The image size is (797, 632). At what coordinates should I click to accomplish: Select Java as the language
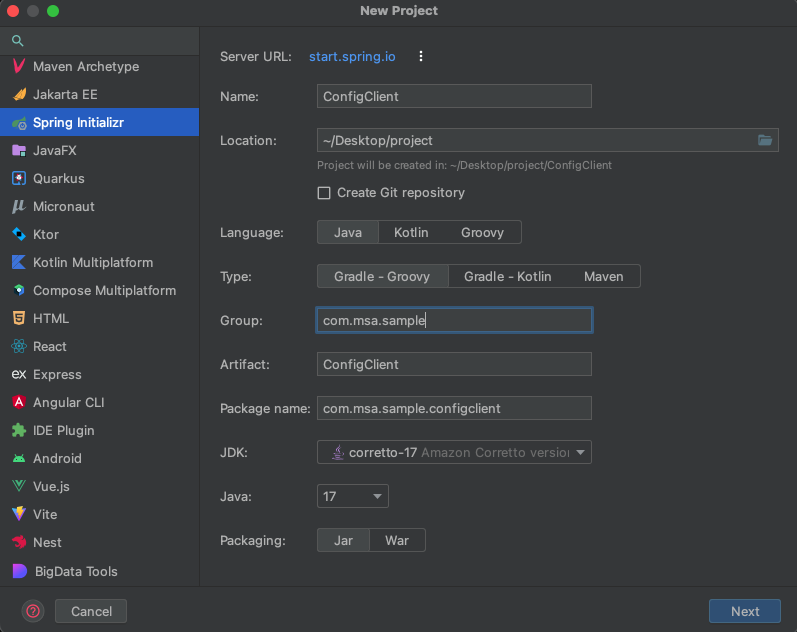click(x=348, y=232)
